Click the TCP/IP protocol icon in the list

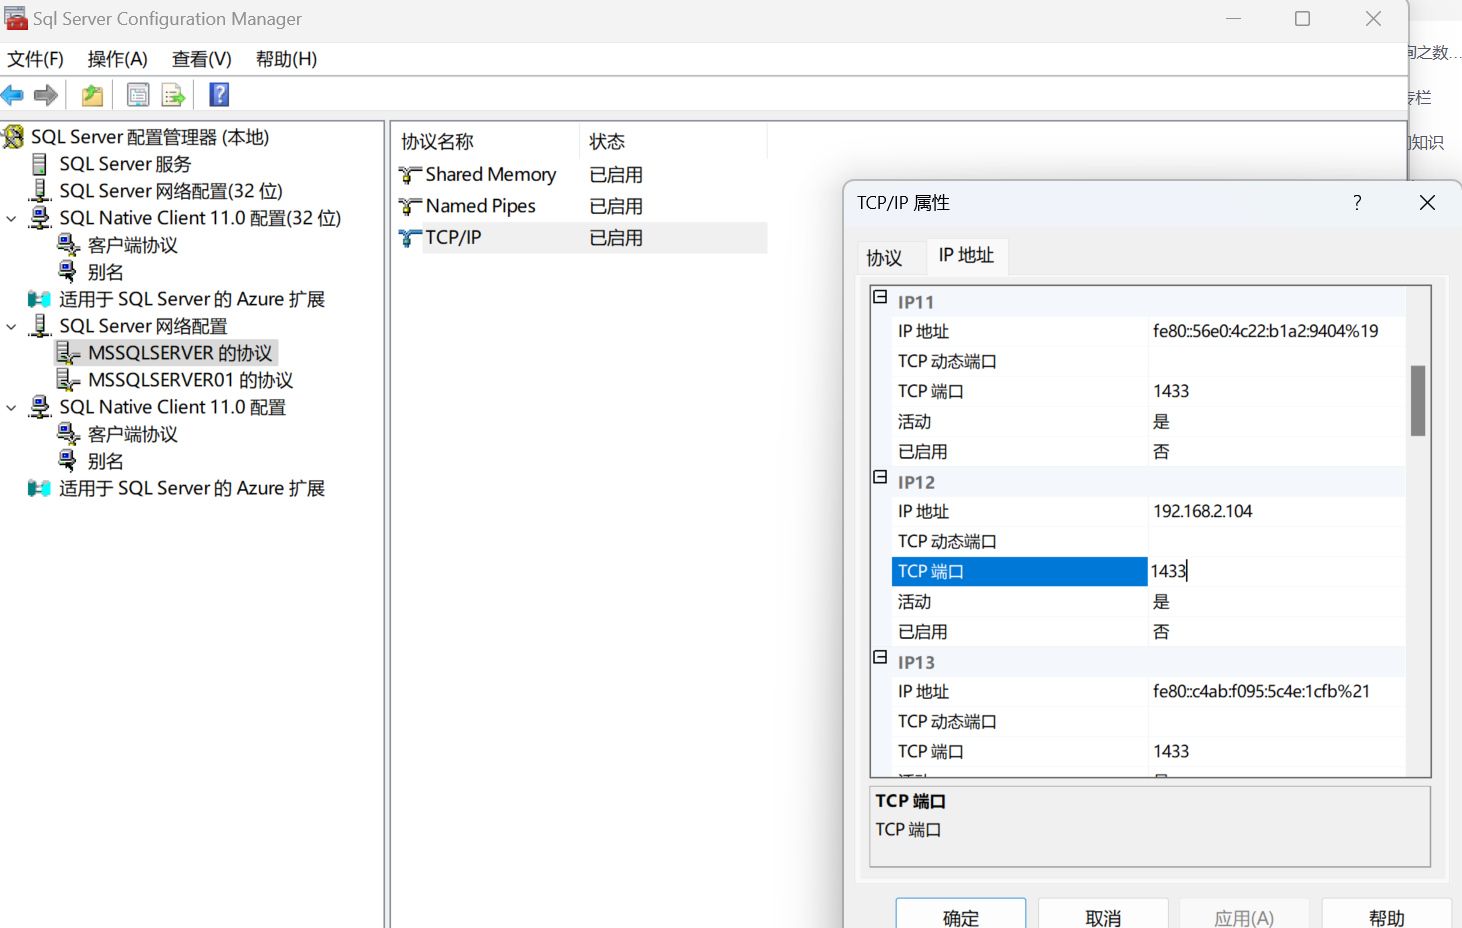410,238
